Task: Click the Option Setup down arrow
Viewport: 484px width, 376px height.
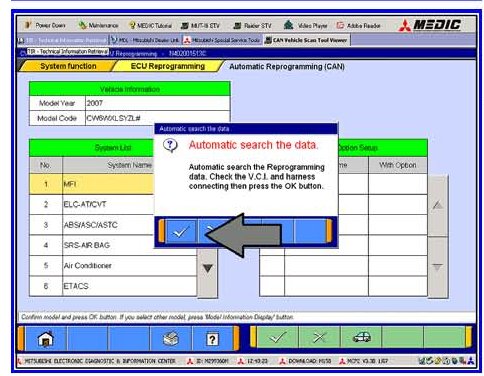Action: [x=437, y=267]
